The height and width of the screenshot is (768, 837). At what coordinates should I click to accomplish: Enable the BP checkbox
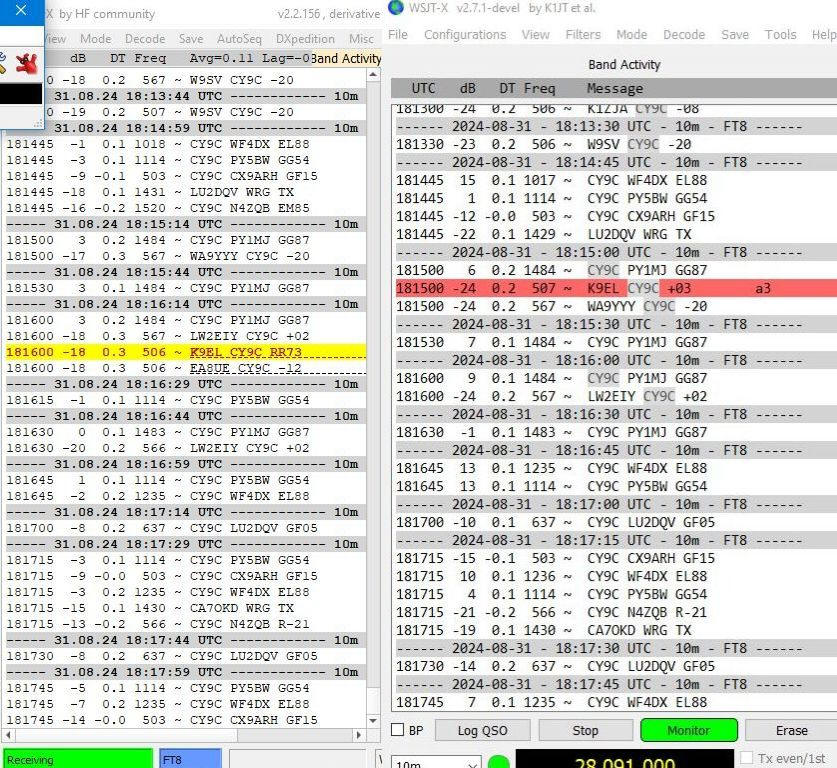point(398,731)
